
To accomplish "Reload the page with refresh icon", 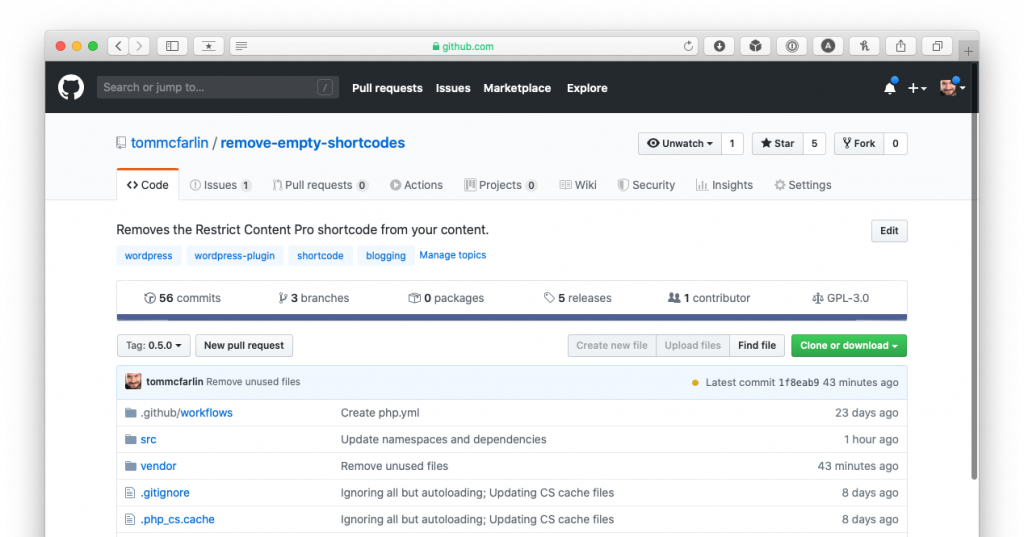I will coord(688,46).
